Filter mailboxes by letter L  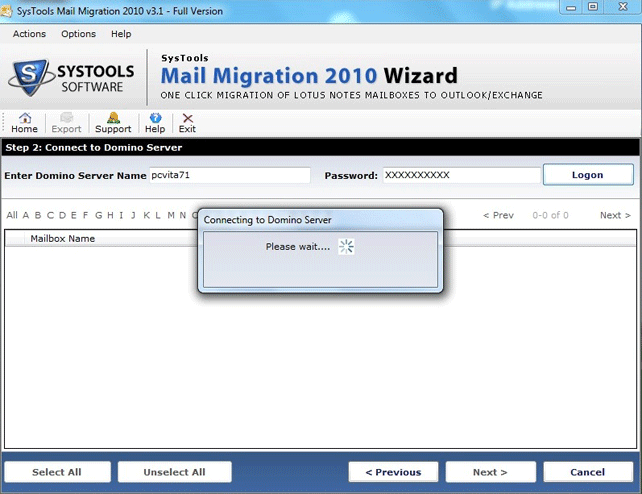tap(158, 215)
